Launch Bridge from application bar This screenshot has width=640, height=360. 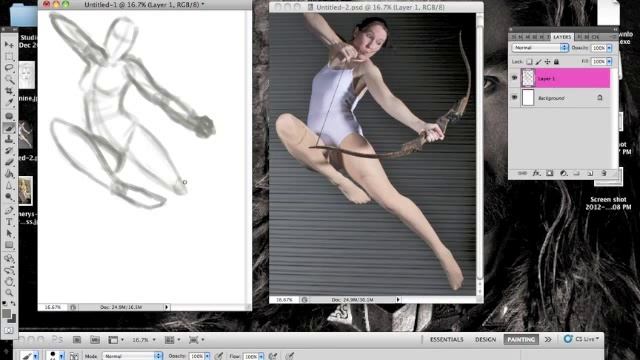(x=76, y=340)
